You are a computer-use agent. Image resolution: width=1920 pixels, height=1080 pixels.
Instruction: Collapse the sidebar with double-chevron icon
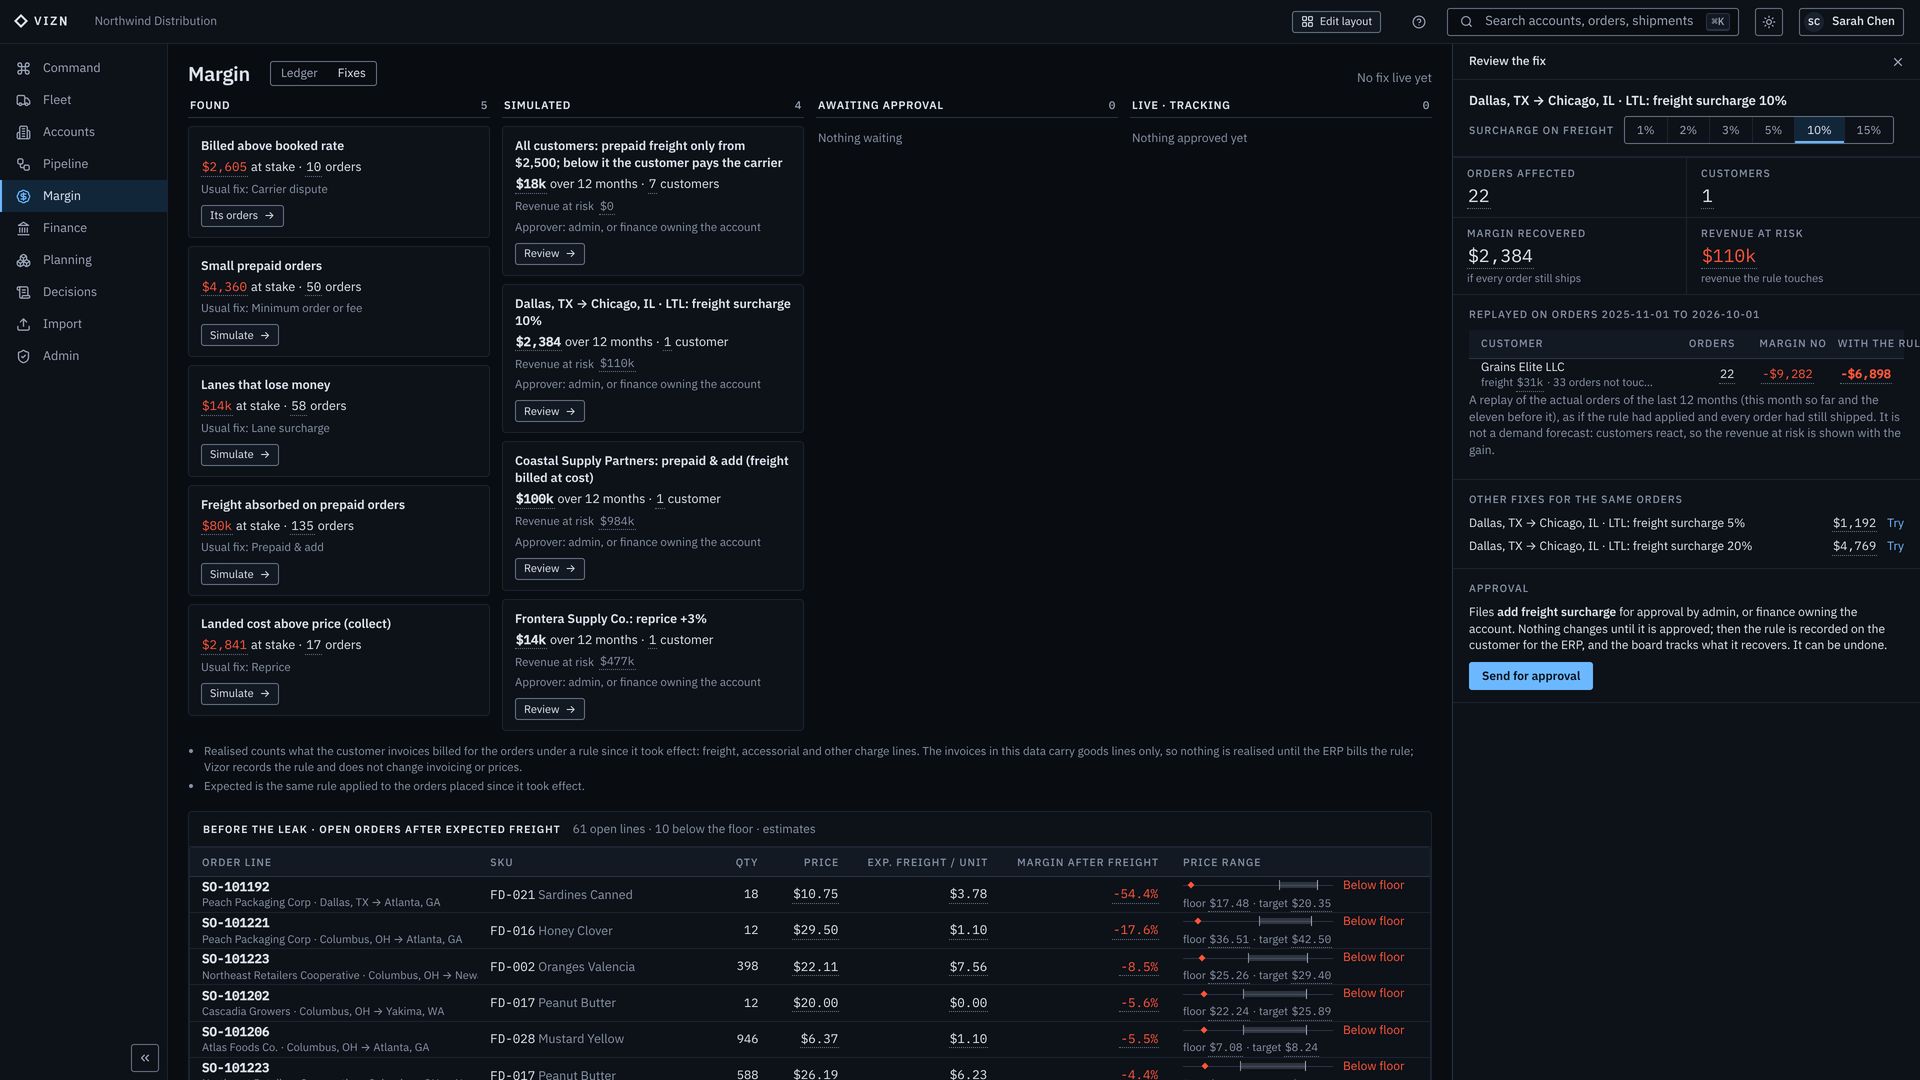pyautogui.click(x=145, y=1058)
